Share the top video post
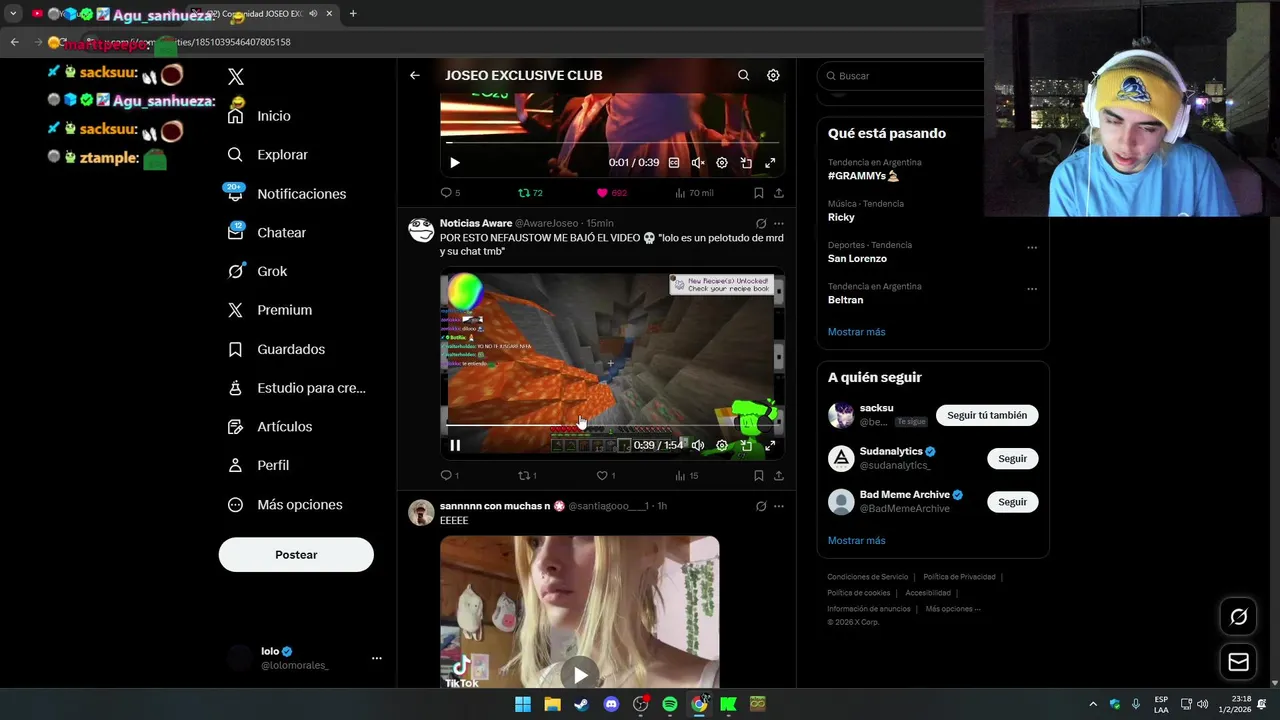Image resolution: width=1280 pixels, height=720 pixels. tap(779, 193)
